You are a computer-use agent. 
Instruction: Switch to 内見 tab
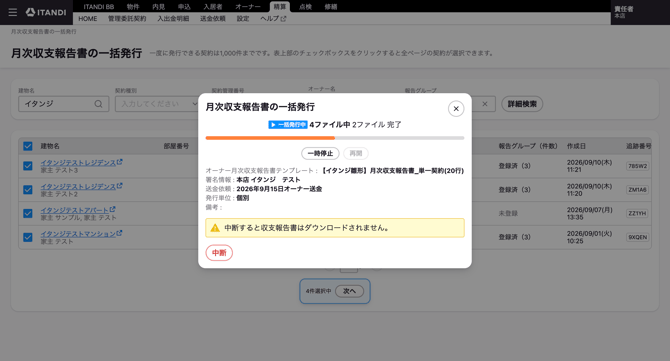[159, 7]
